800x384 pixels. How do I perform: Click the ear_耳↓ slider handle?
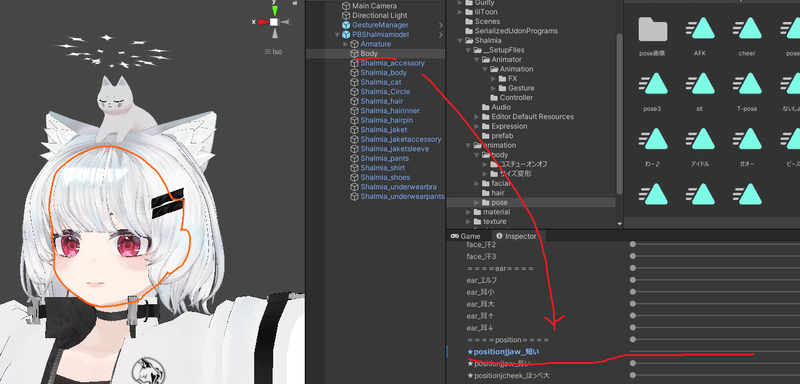(x=633, y=327)
